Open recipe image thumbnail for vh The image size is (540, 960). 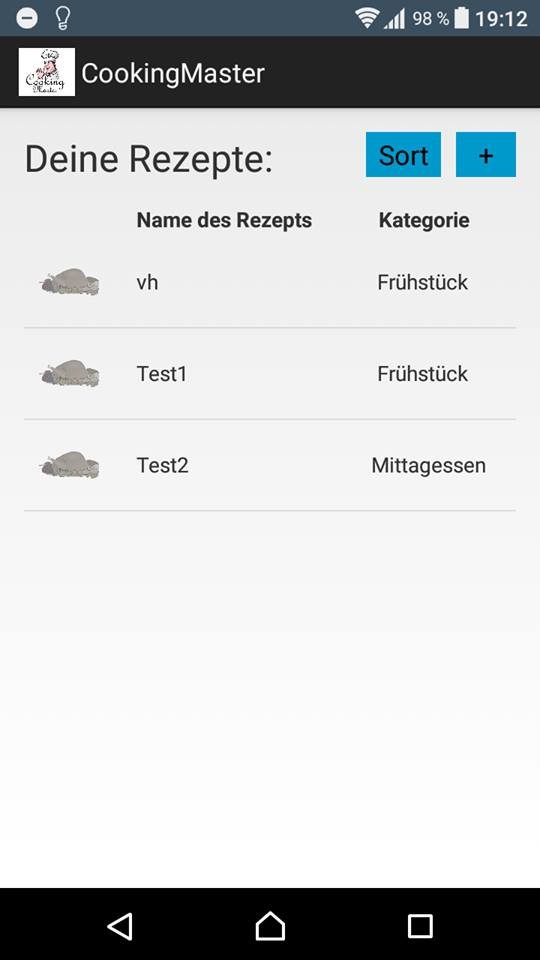tap(70, 282)
